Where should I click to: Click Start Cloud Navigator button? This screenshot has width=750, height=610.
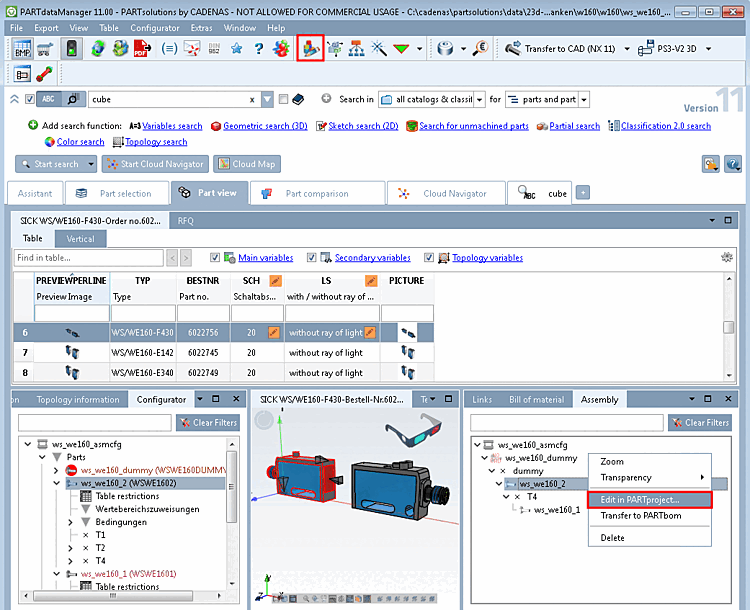(x=155, y=164)
